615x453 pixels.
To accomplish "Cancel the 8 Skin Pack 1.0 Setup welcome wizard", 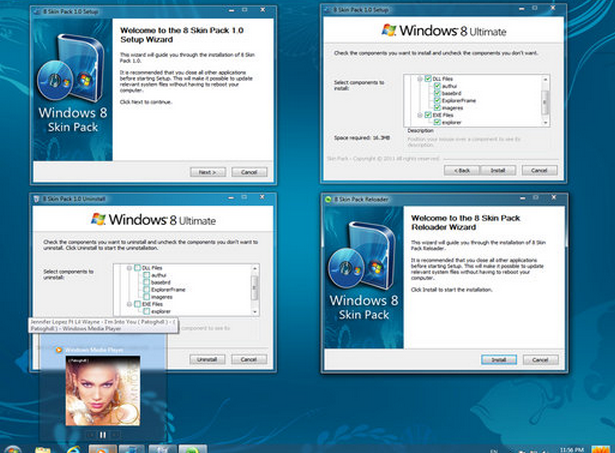I will (249, 172).
